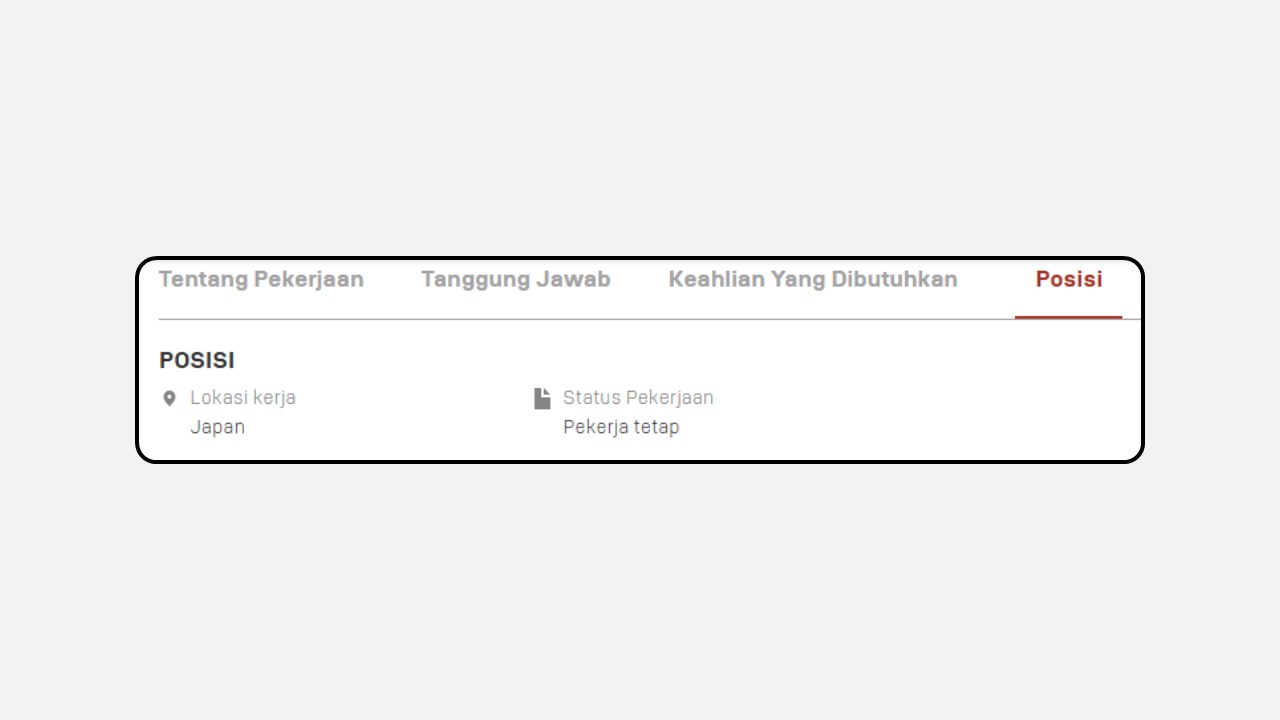Select the active Posisi tab
The width and height of the screenshot is (1280, 720).
point(1069,279)
